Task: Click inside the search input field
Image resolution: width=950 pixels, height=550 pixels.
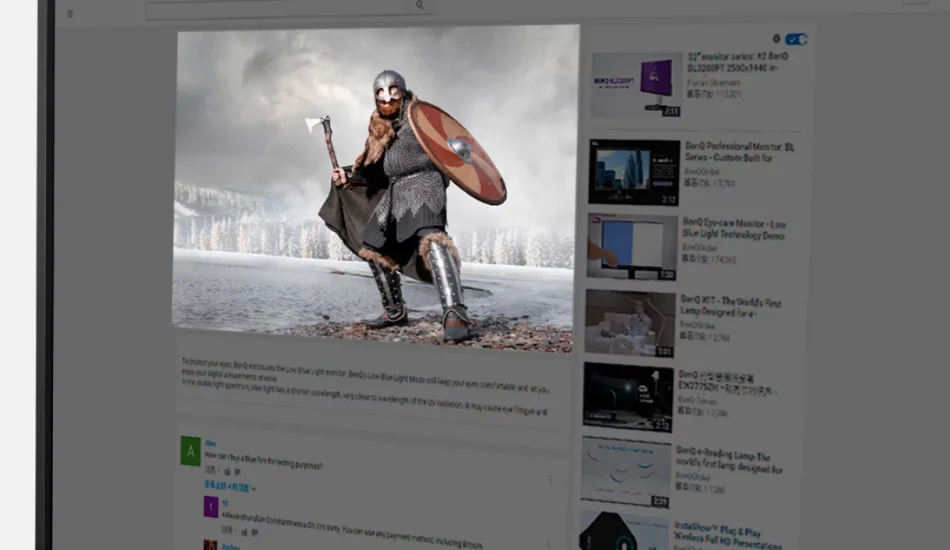Action: 280,10
